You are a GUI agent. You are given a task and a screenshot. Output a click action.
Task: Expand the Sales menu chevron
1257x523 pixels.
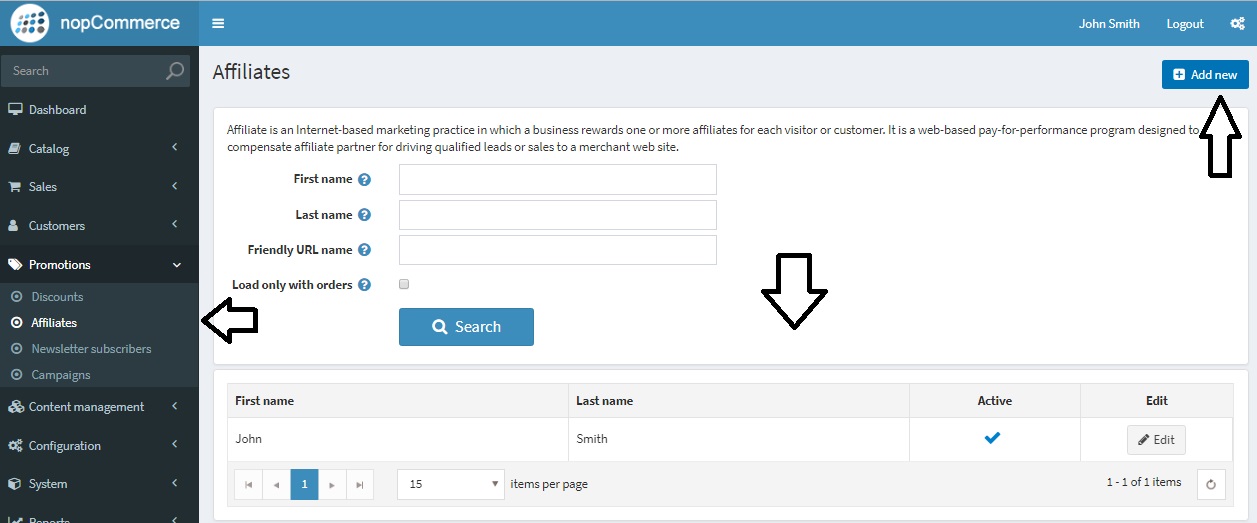175,186
